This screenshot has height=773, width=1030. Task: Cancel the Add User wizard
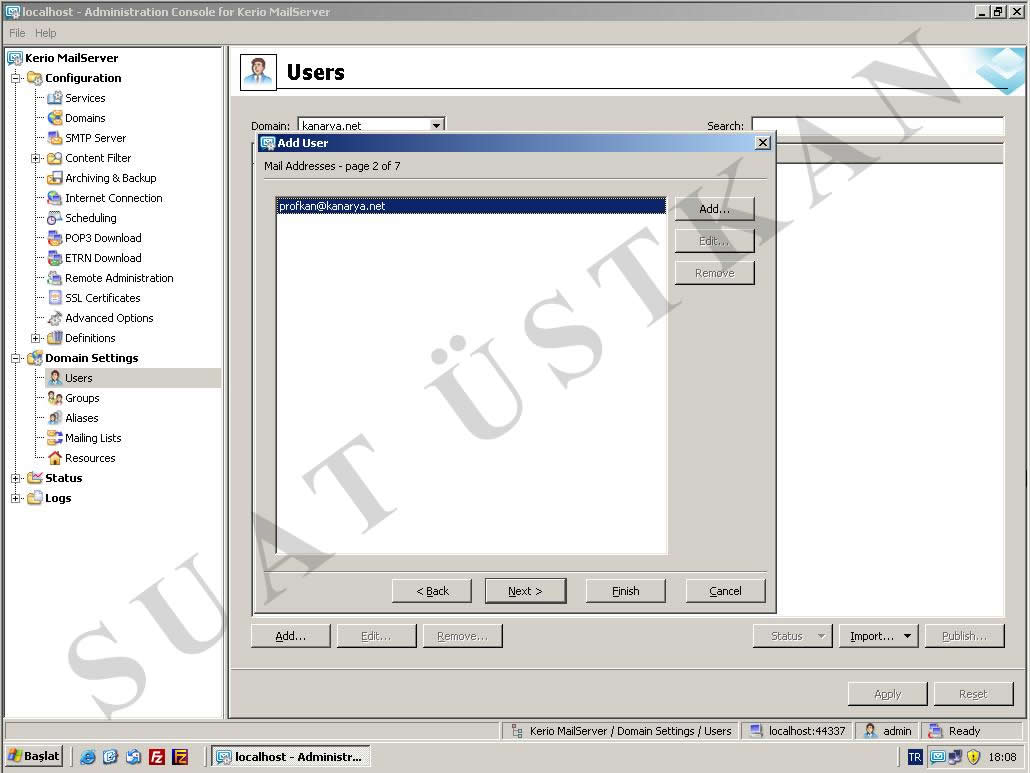tap(726, 591)
